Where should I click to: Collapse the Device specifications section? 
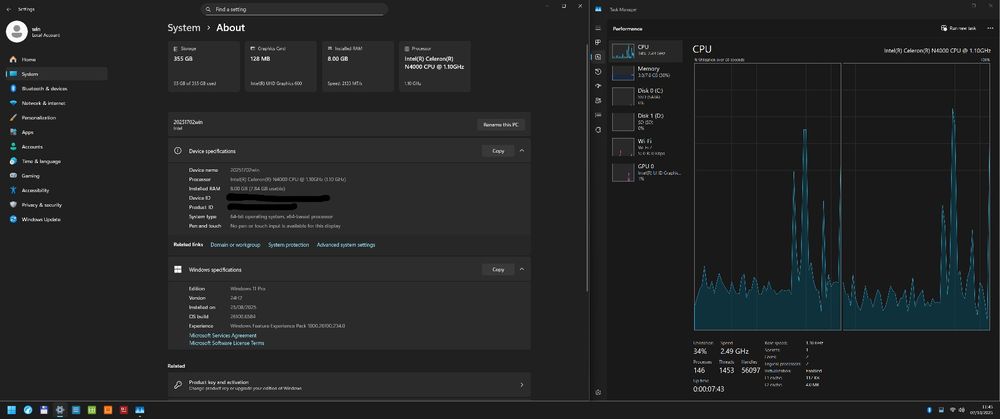pyautogui.click(x=522, y=151)
